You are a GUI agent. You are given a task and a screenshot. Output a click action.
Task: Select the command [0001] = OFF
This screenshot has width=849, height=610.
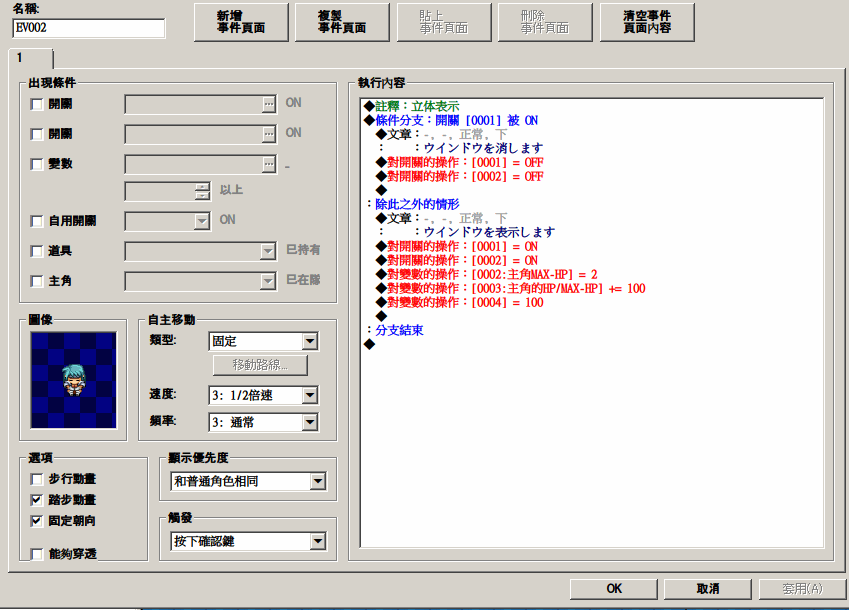click(460, 162)
